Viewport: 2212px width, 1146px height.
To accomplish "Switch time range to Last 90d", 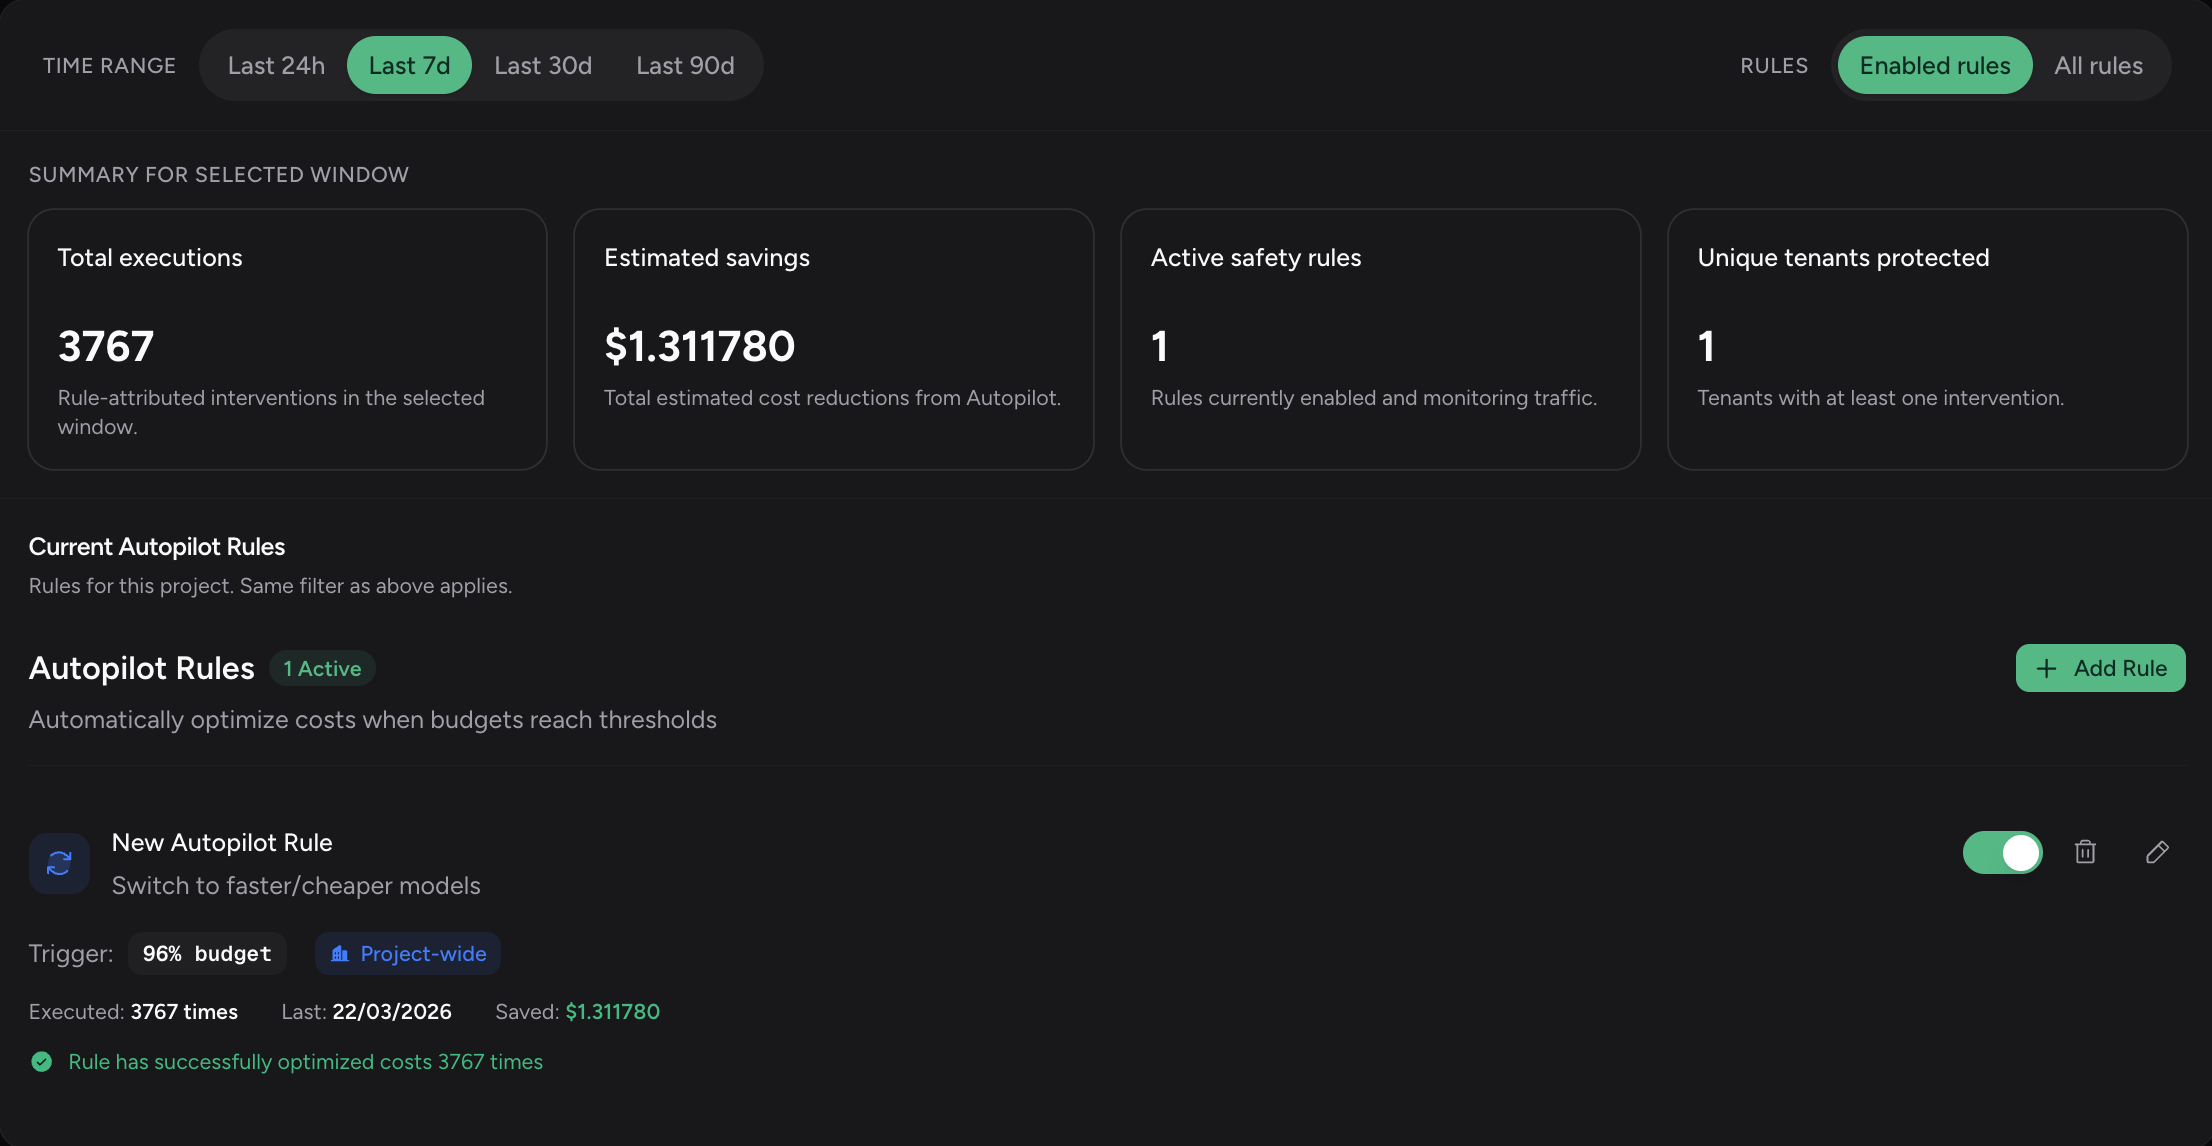I will 685,66.
